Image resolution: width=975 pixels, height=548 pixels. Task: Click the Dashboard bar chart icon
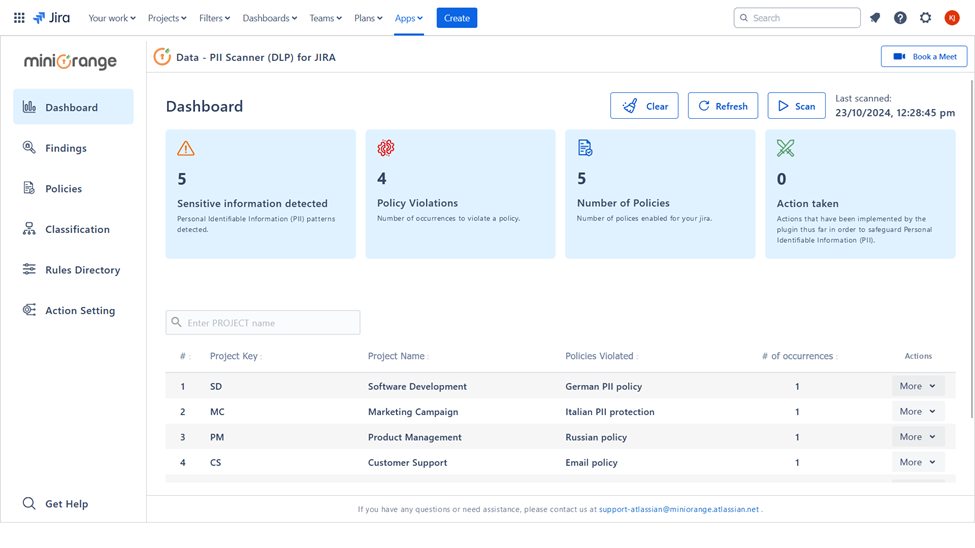pyautogui.click(x=29, y=107)
